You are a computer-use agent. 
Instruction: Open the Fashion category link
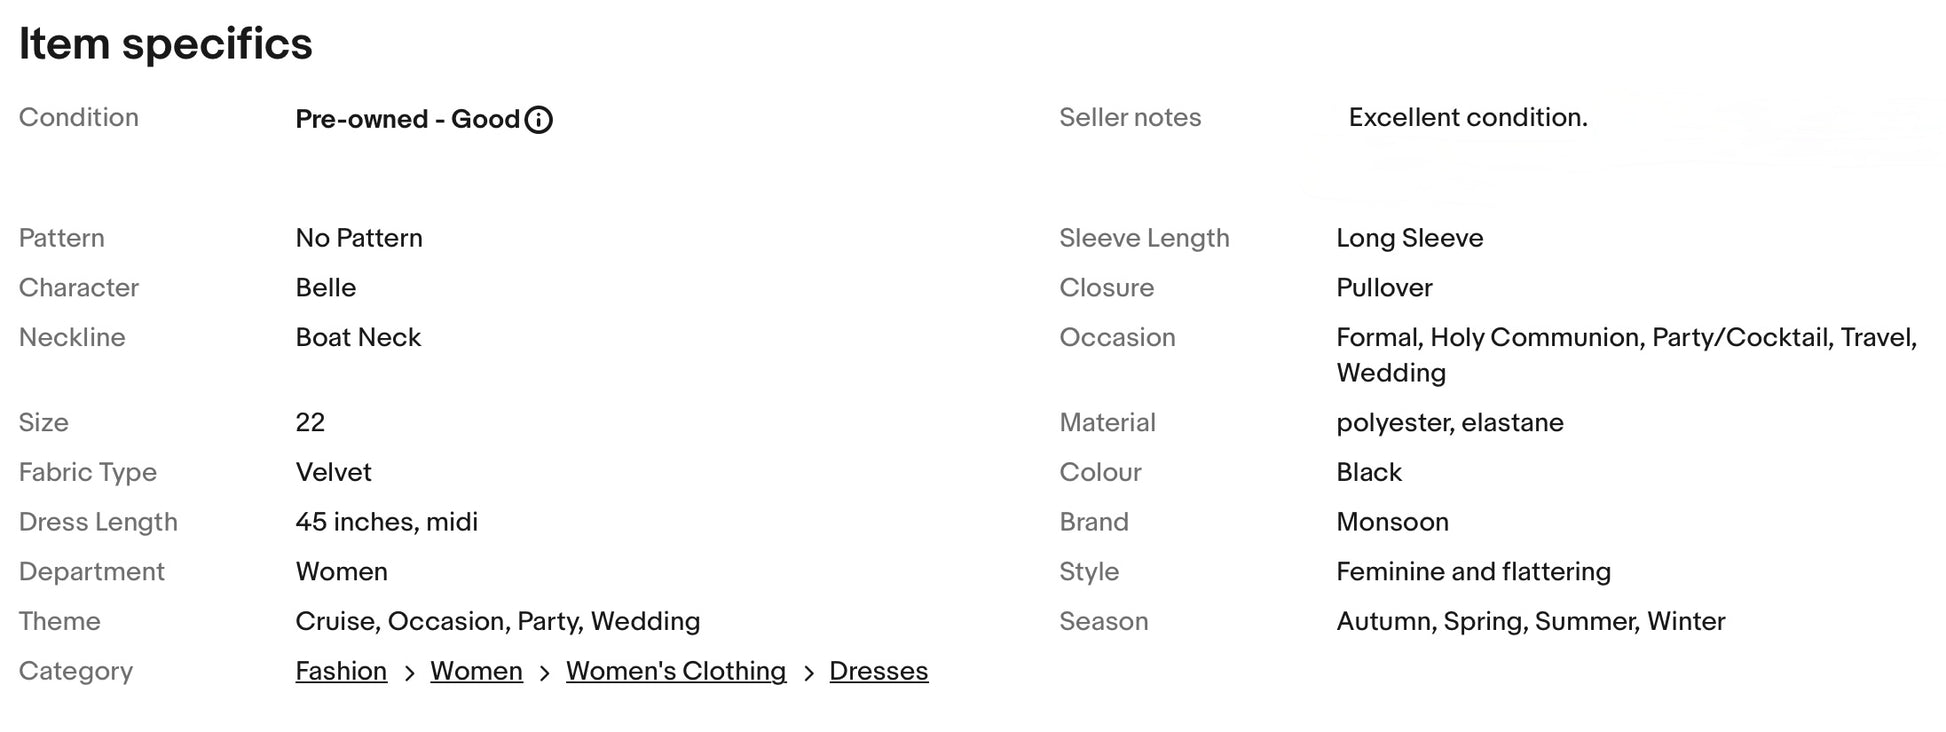[341, 671]
